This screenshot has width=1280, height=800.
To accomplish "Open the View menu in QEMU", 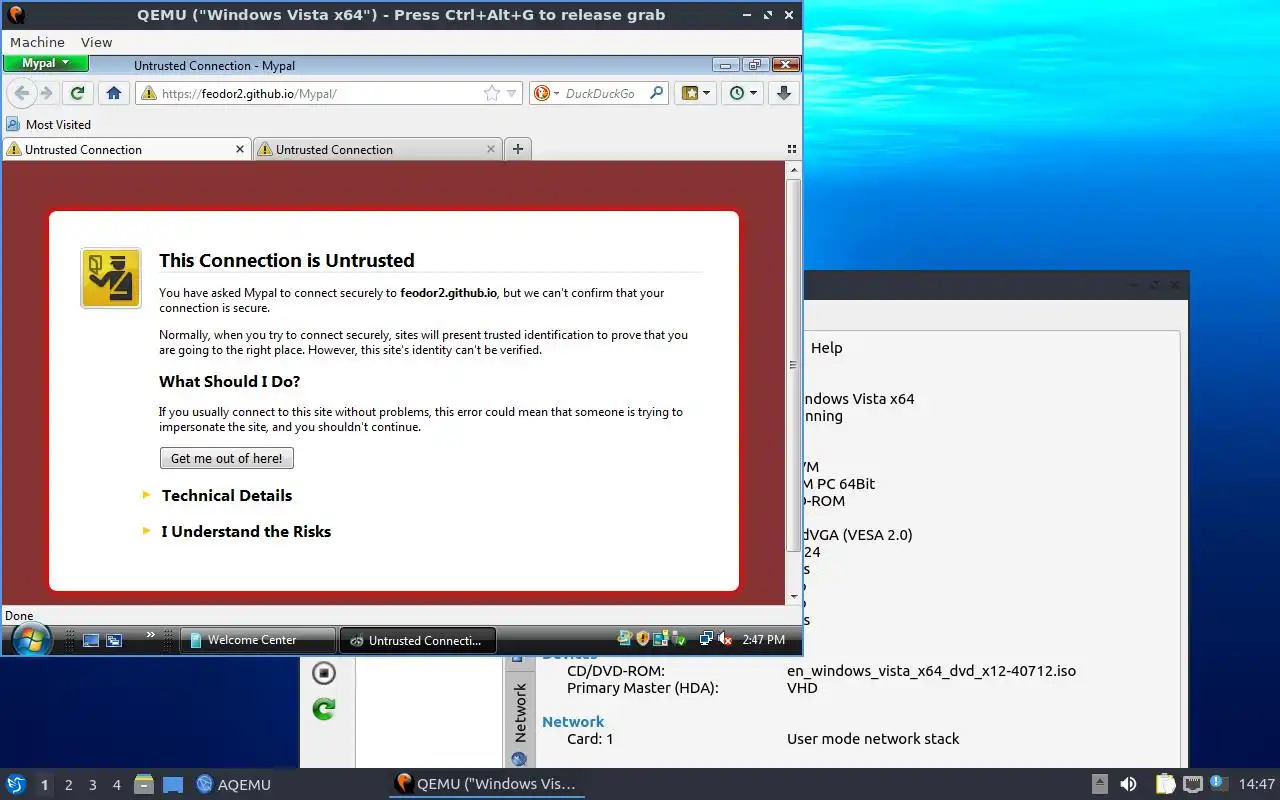I will point(97,42).
